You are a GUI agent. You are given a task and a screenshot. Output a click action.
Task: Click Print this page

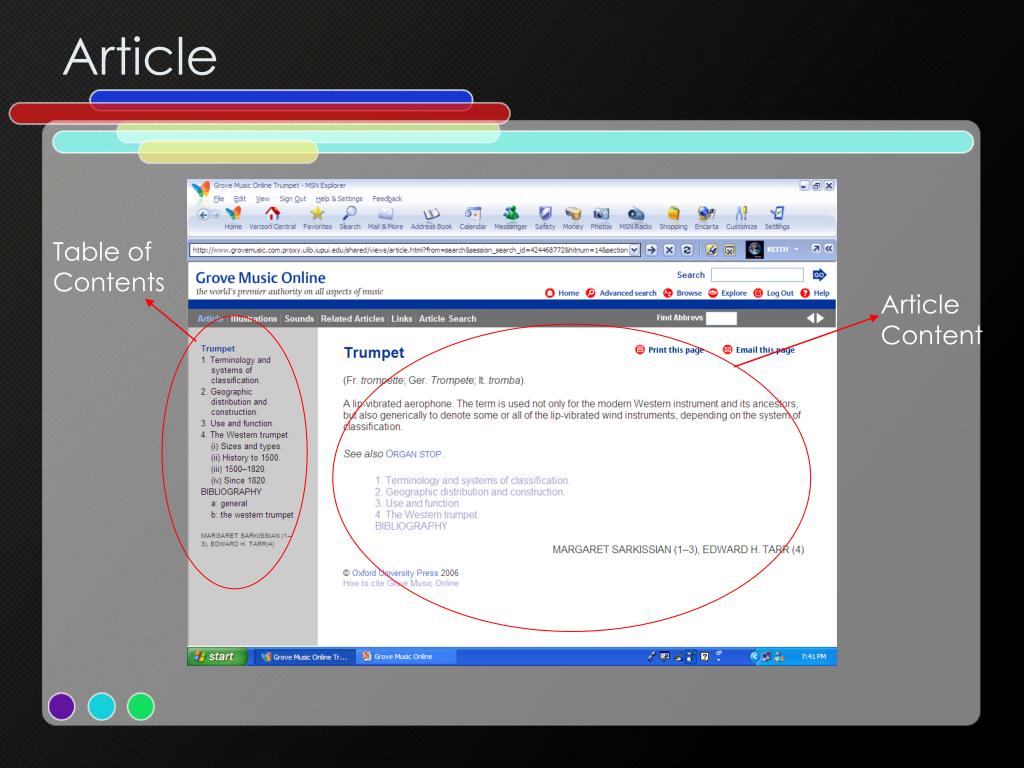click(669, 350)
